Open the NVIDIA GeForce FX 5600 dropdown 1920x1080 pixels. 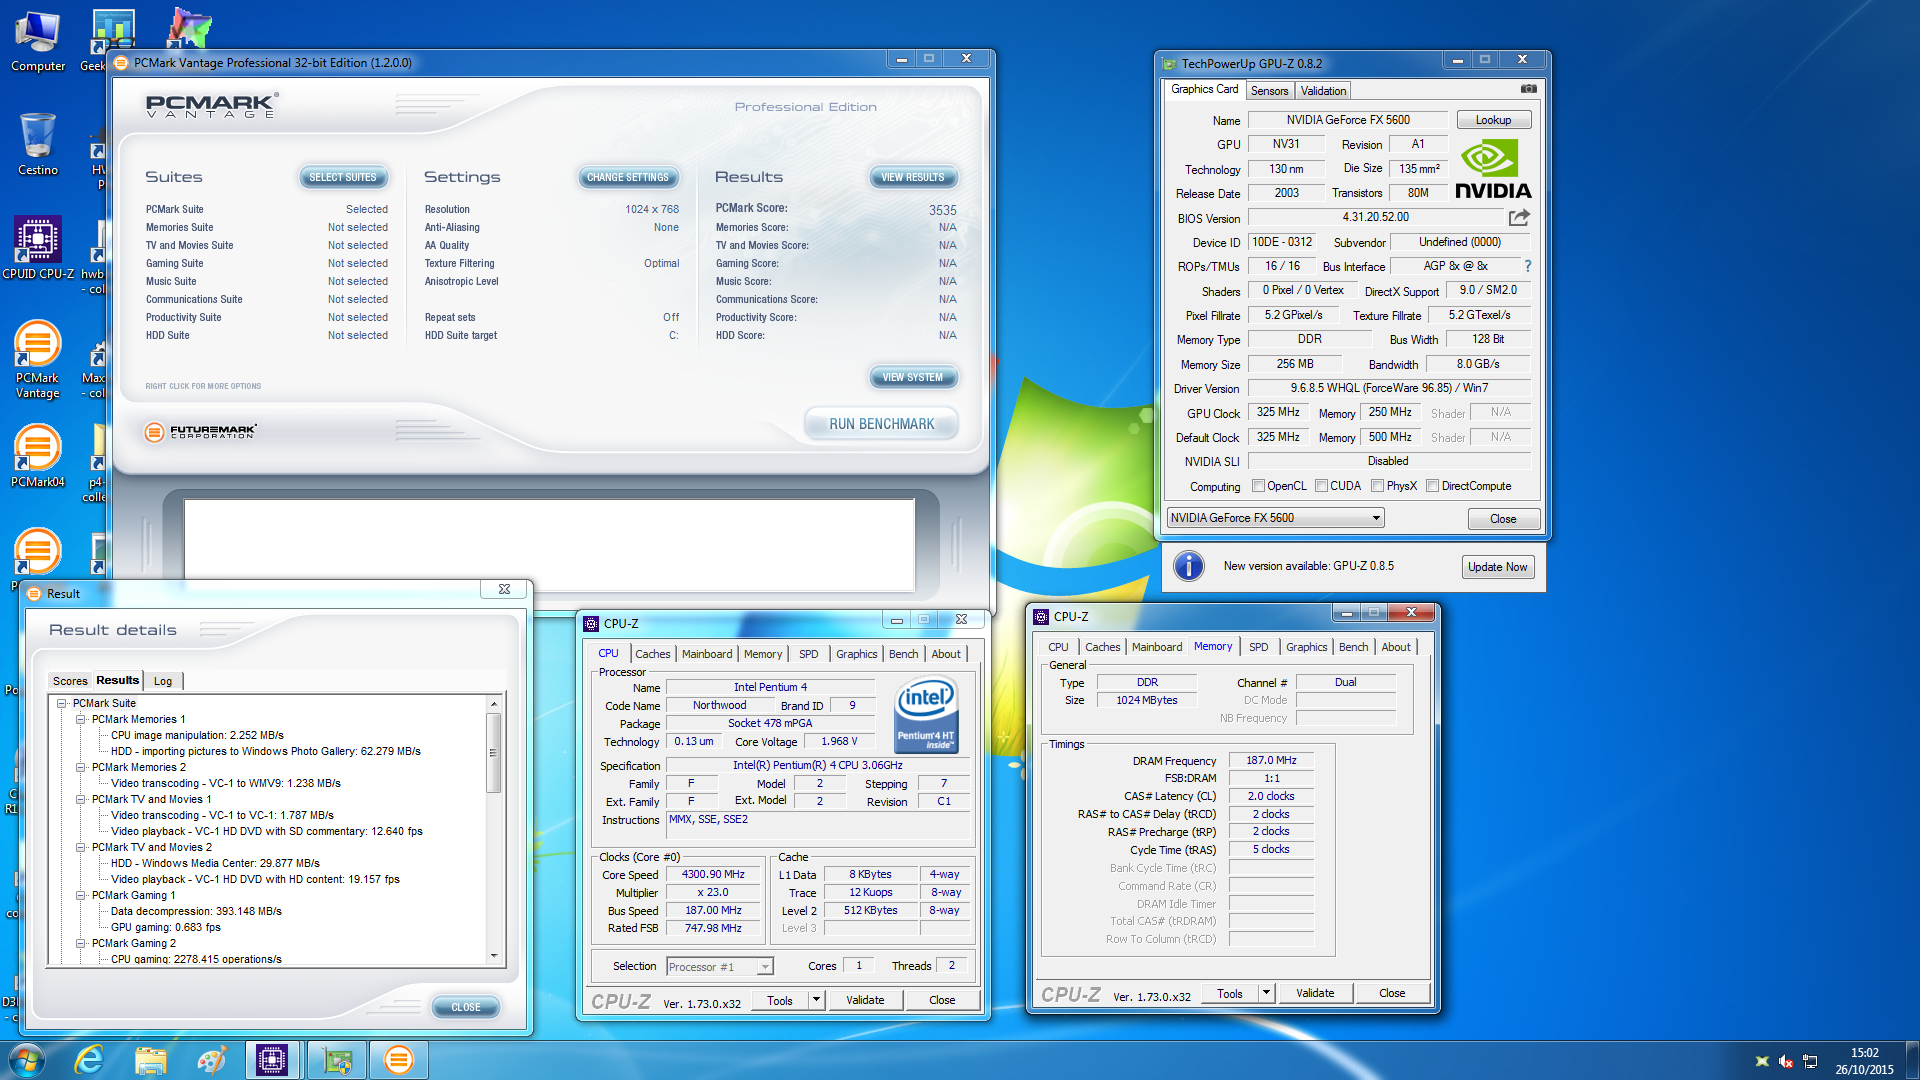coord(1275,518)
